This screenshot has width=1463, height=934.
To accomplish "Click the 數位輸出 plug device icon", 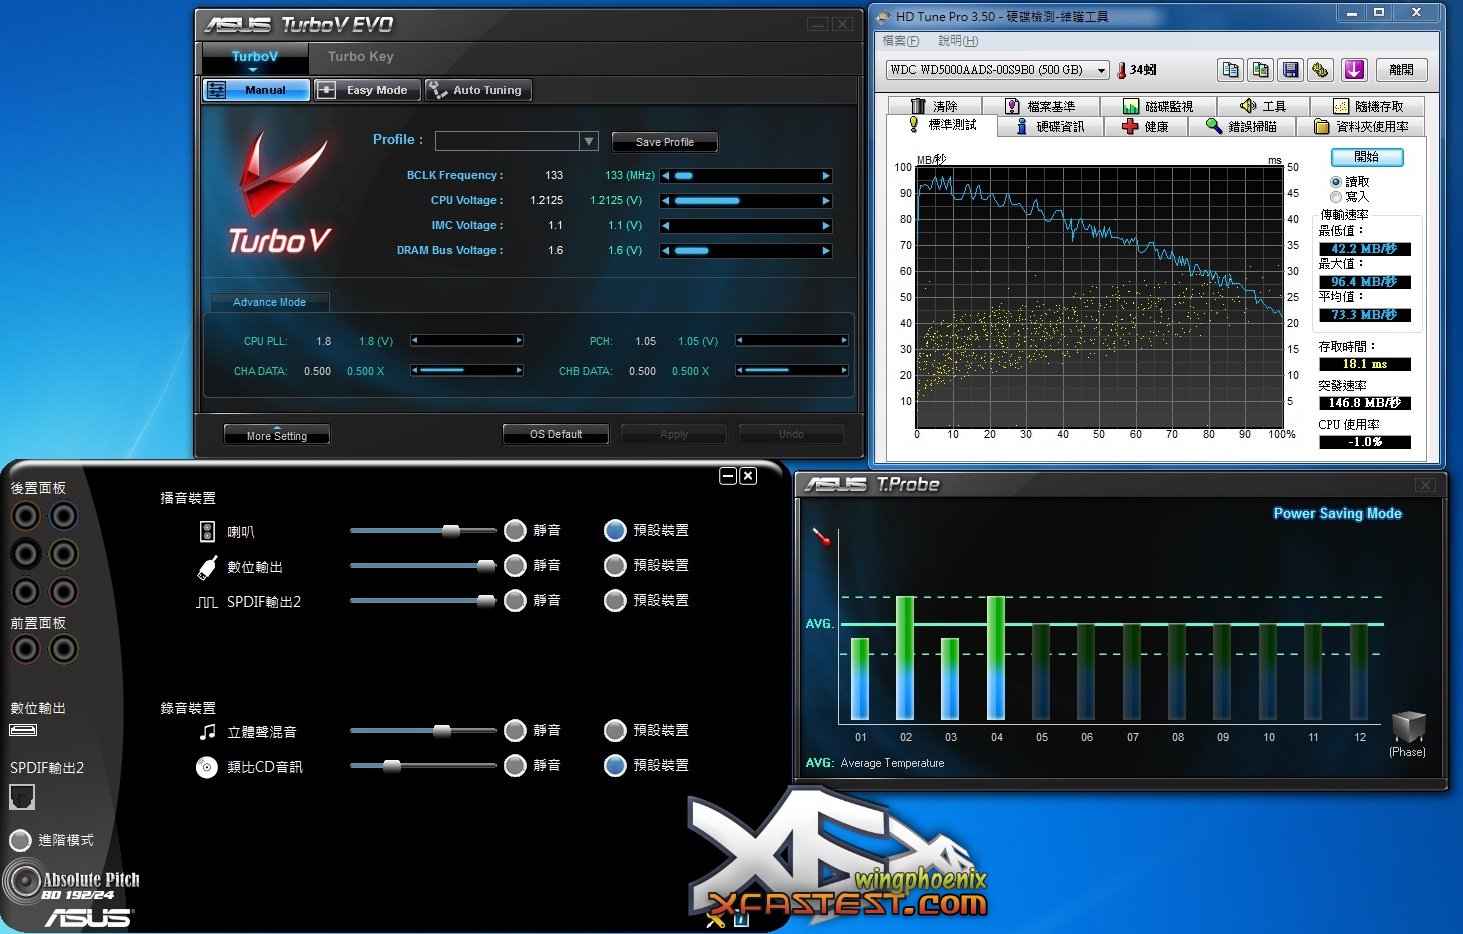I will [x=207, y=567].
